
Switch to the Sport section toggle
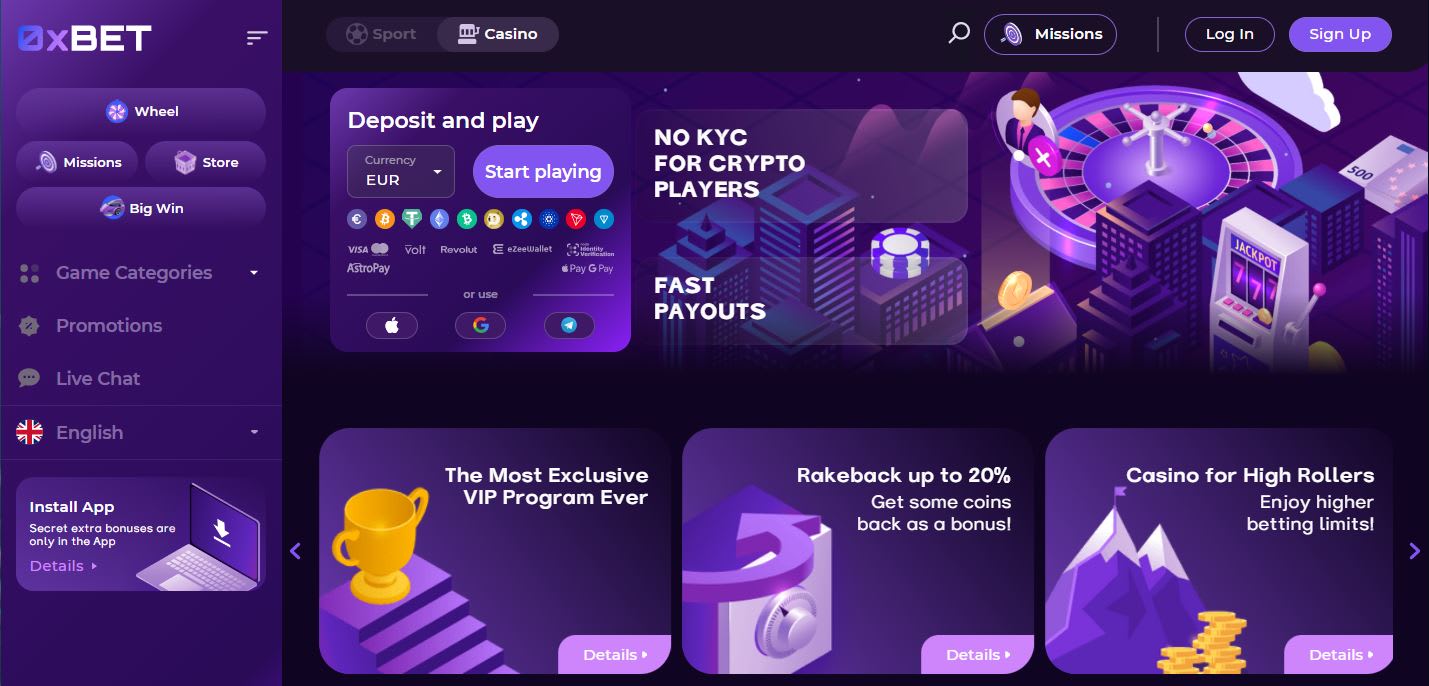point(382,34)
